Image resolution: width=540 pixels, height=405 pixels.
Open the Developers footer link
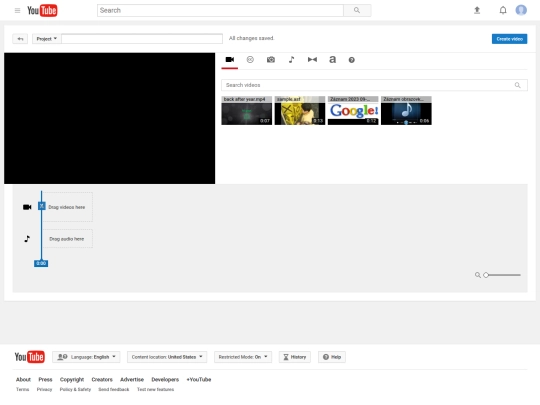coord(165,380)
